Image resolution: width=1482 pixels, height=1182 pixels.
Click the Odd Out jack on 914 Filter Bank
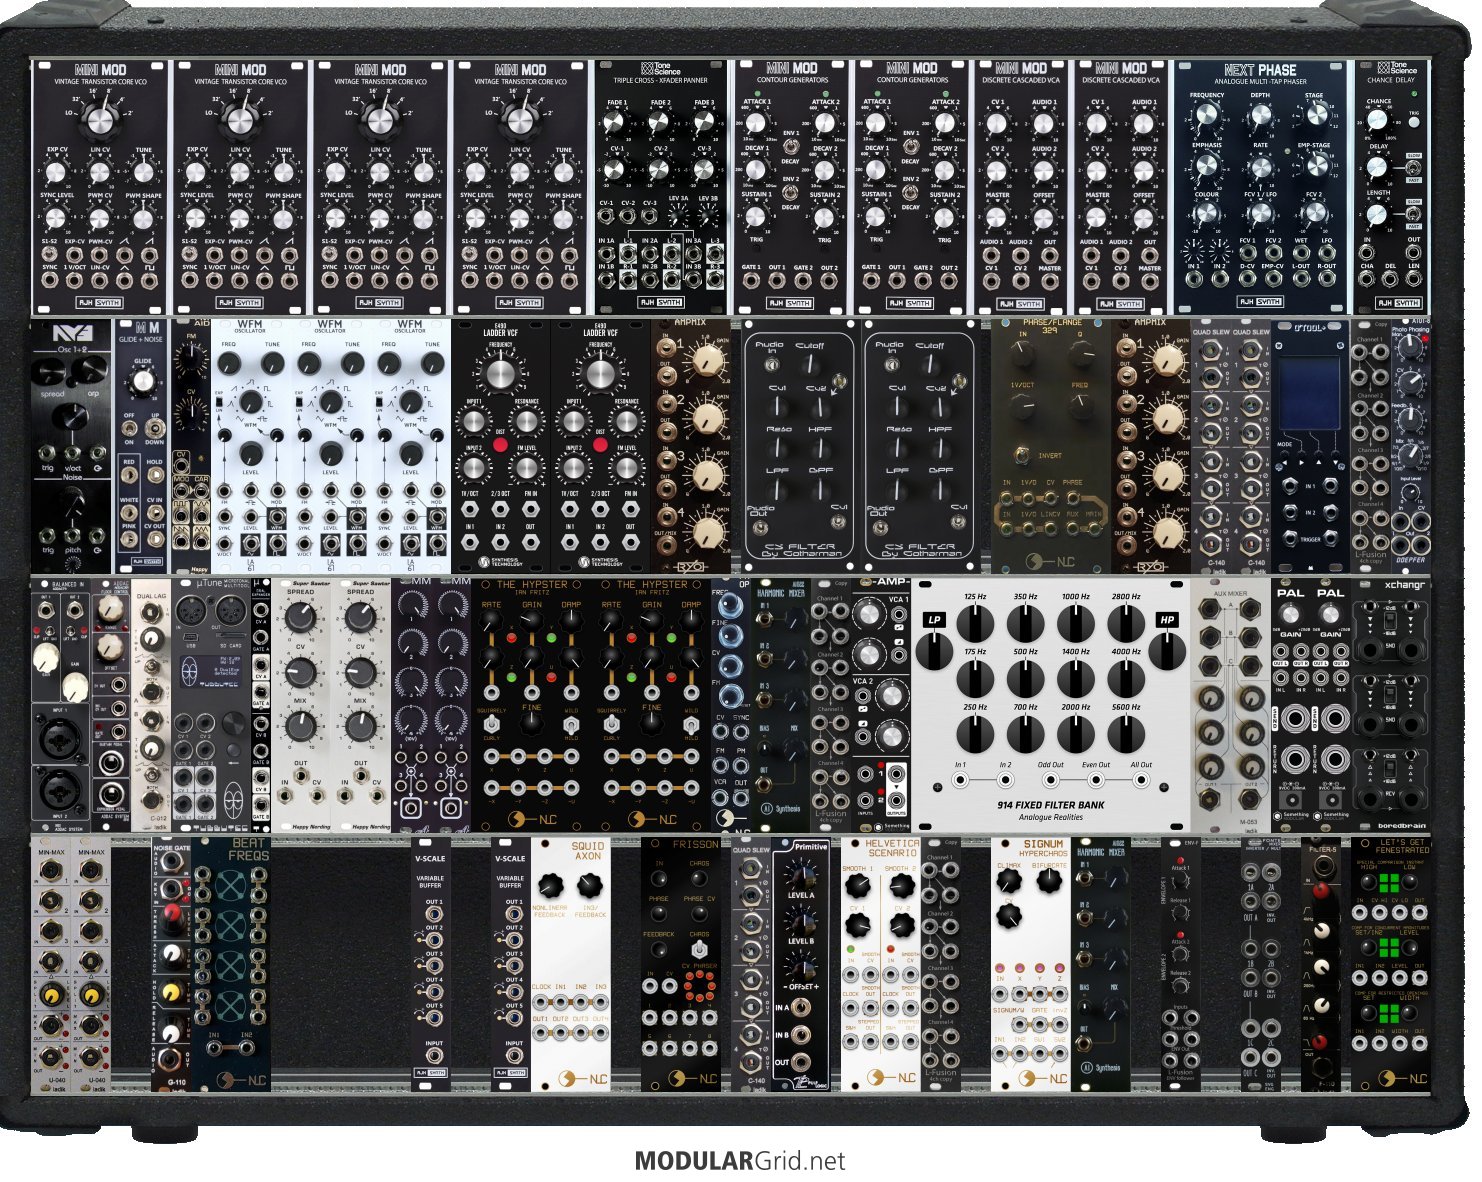pos(1051,780)
